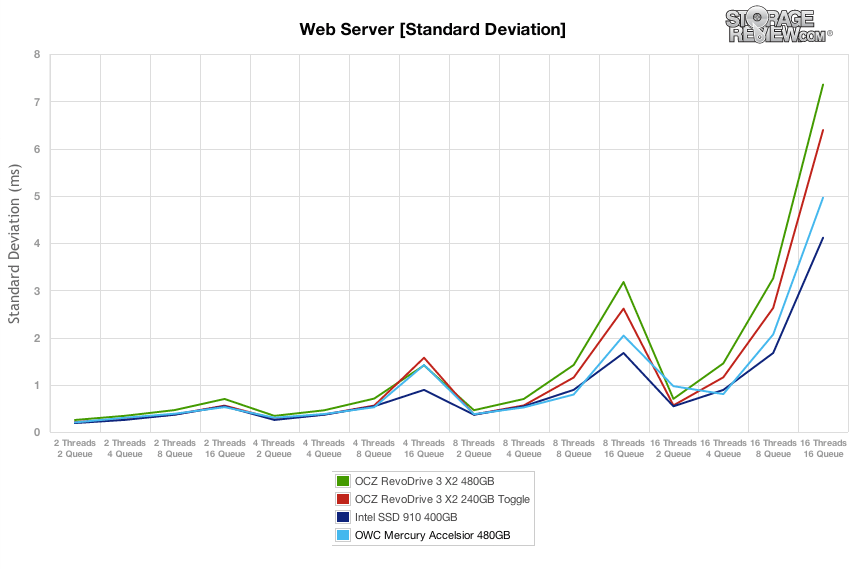Click the '4 Threads 2 Queue' axis label
850x569 pixels.
tap(274, 449)
